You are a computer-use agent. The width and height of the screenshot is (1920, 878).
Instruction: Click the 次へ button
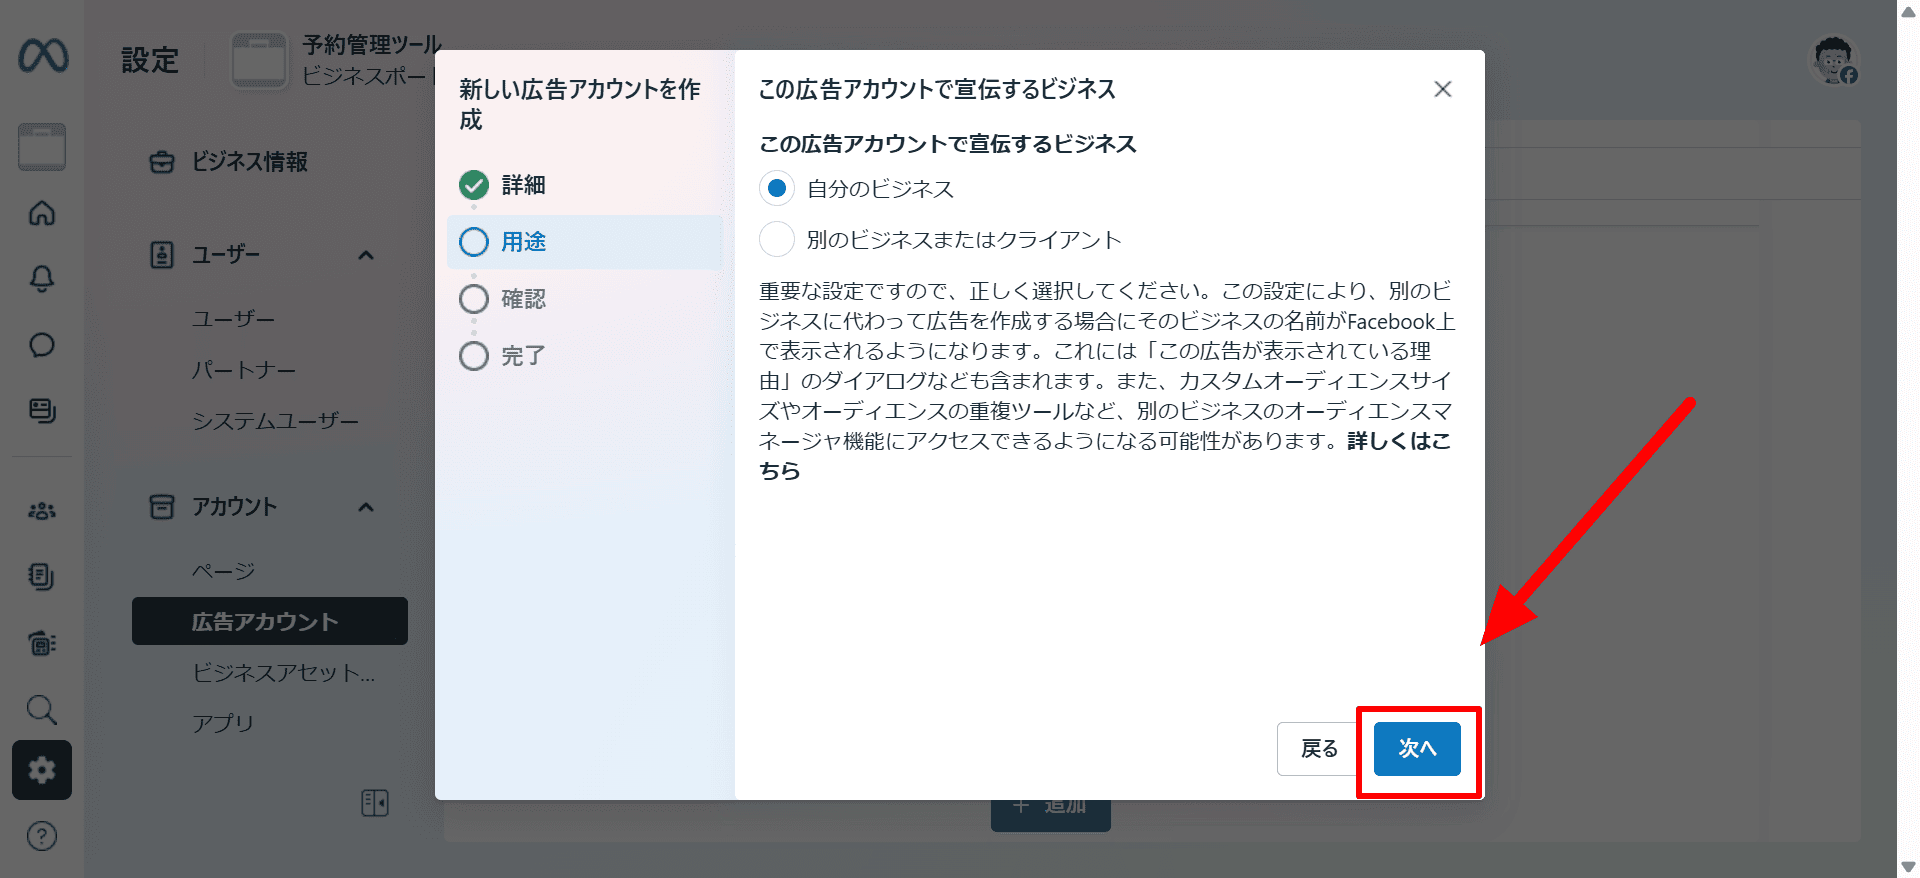click(x=1417, y=749)
